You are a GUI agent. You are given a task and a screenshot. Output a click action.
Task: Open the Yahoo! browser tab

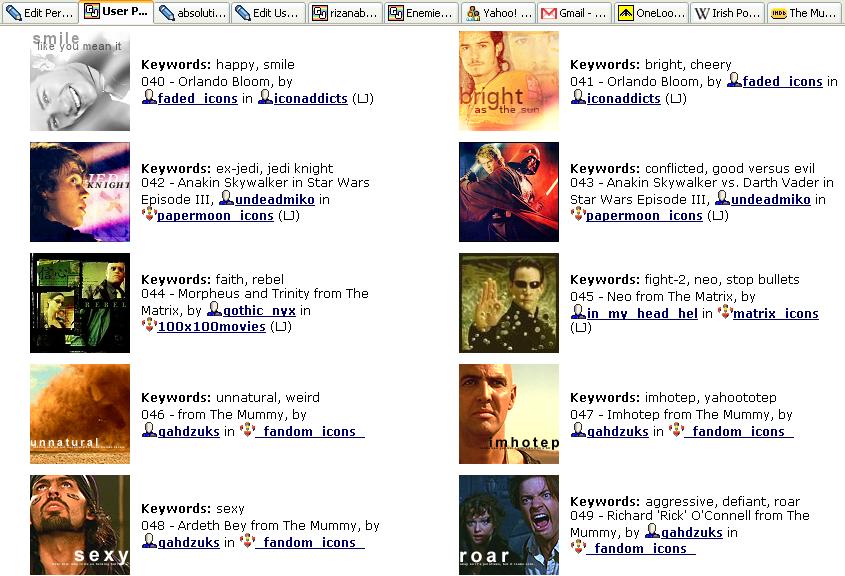pyautogui.click(x=497, y=13)
